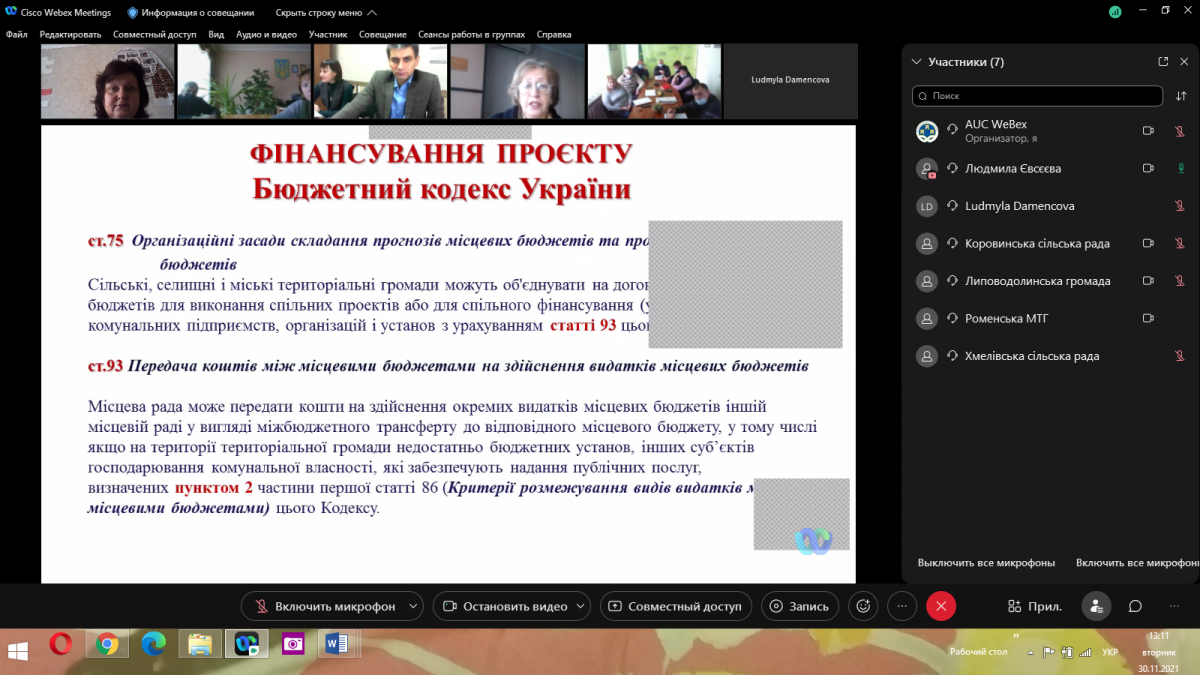Click the participants panel icon in toolbar
Viewport: 1200px width, 675px height.
point(1096,606)
